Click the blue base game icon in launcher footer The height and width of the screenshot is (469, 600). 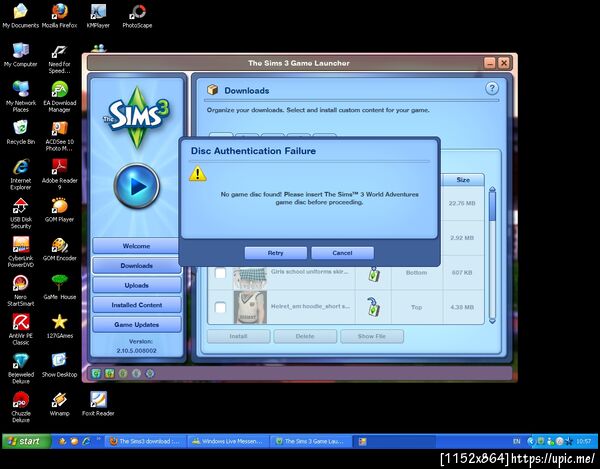pos(96,373)
